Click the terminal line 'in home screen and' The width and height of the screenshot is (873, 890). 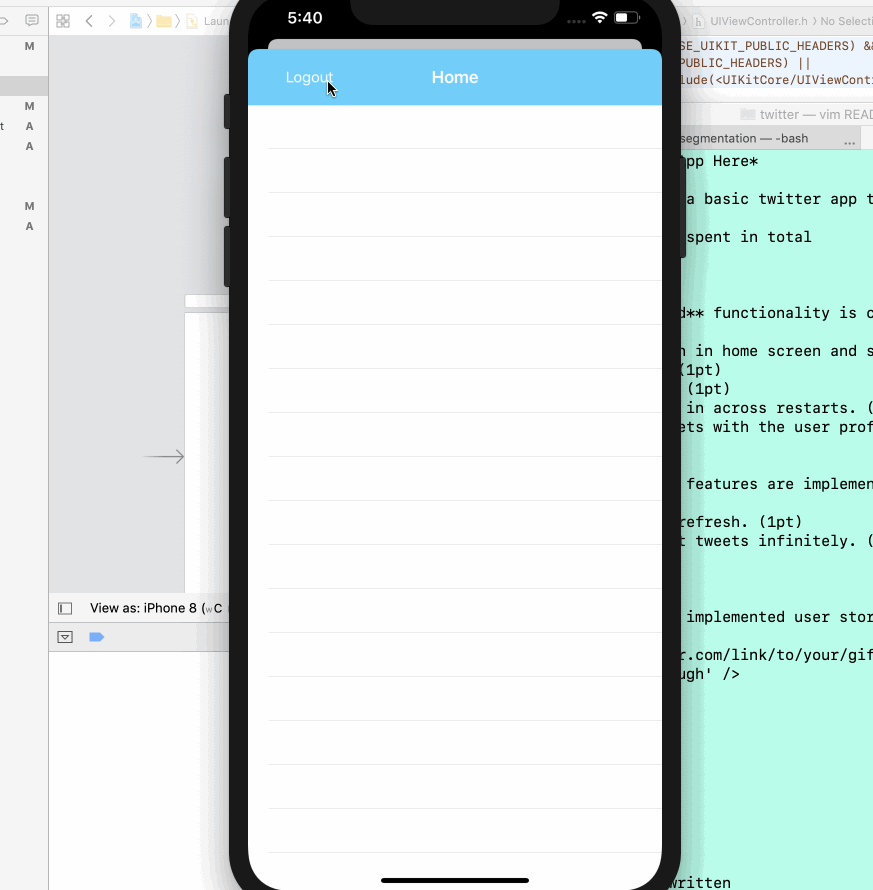pos(777,351)
